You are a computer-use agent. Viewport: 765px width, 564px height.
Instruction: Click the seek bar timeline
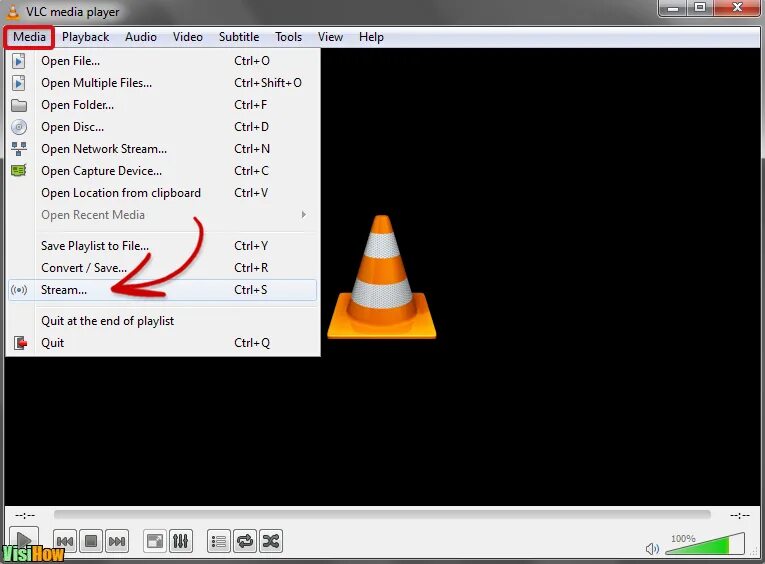point(382,515)
